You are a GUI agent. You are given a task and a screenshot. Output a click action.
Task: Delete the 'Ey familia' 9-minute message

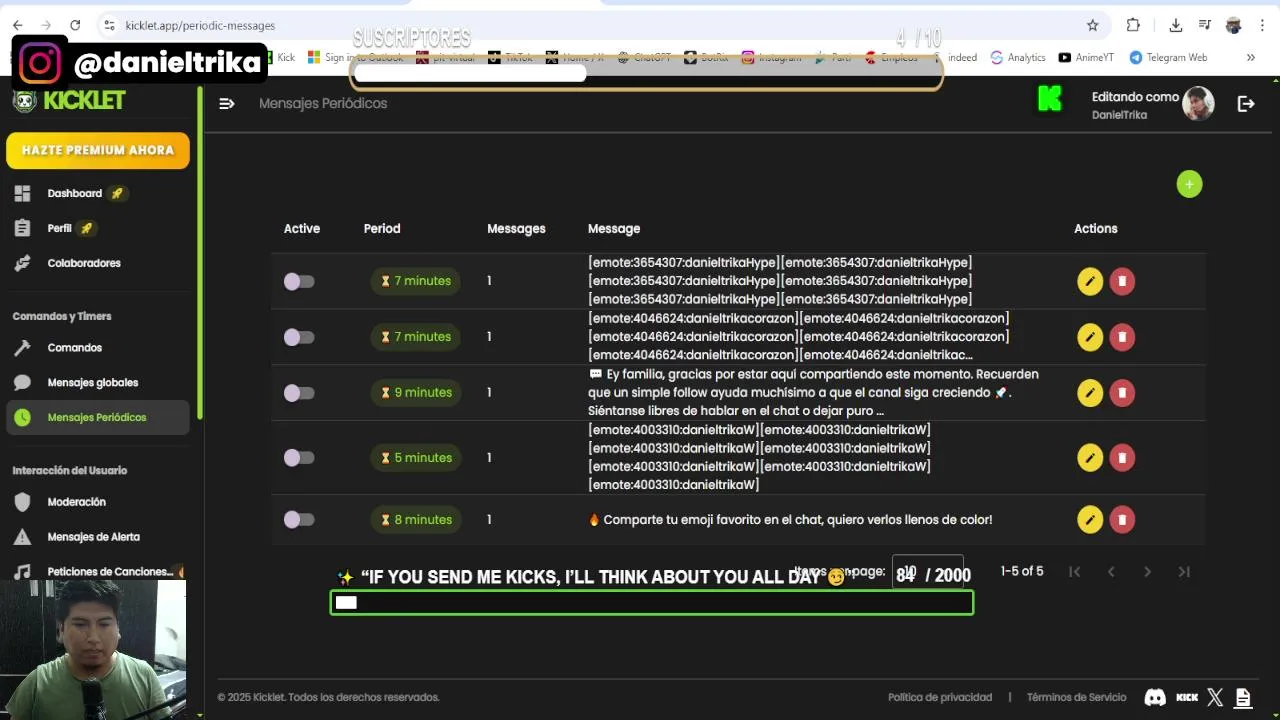[x=1122, y=393]
